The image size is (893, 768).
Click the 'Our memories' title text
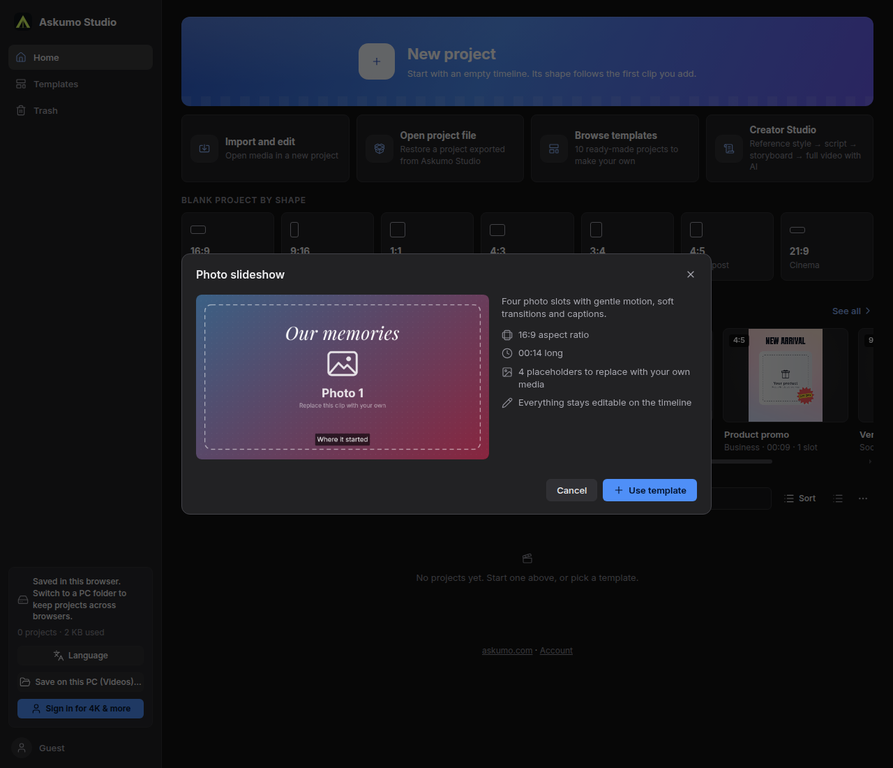[x=342, y=333]
